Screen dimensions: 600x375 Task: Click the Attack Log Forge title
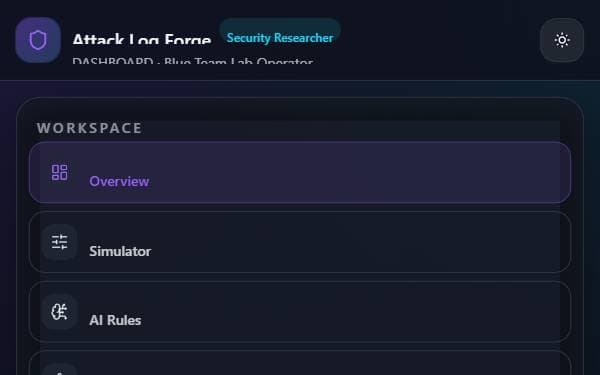coord(142,40)
